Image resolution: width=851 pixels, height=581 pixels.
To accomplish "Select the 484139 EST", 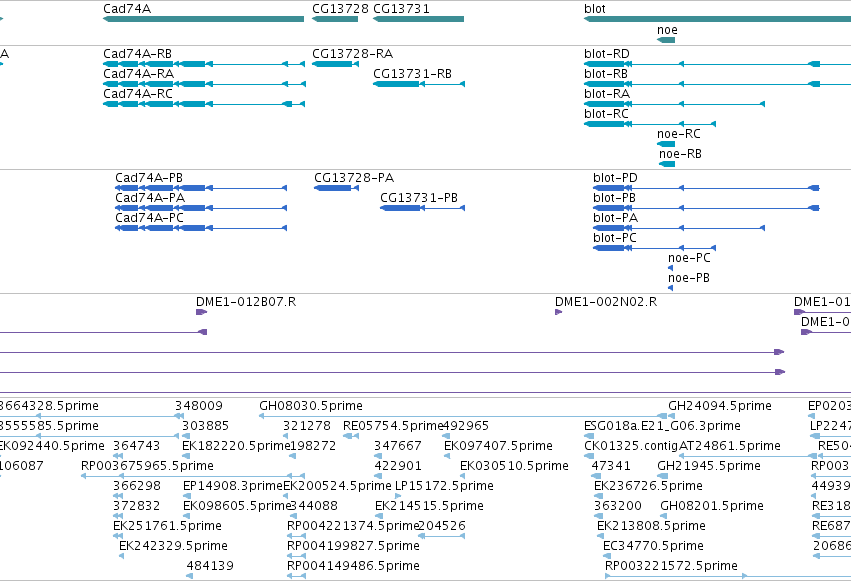I will tap(189, 576).
